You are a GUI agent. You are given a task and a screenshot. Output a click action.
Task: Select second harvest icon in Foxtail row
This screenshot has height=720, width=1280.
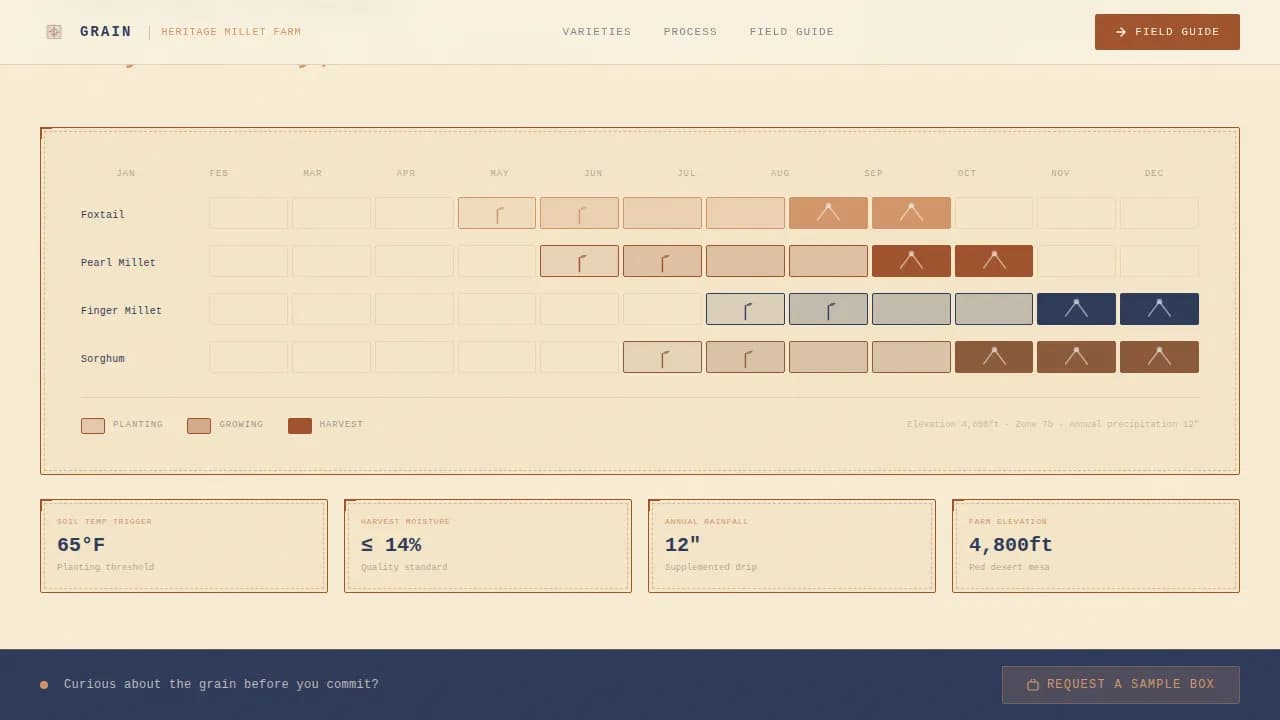click(x=911, y=212)
